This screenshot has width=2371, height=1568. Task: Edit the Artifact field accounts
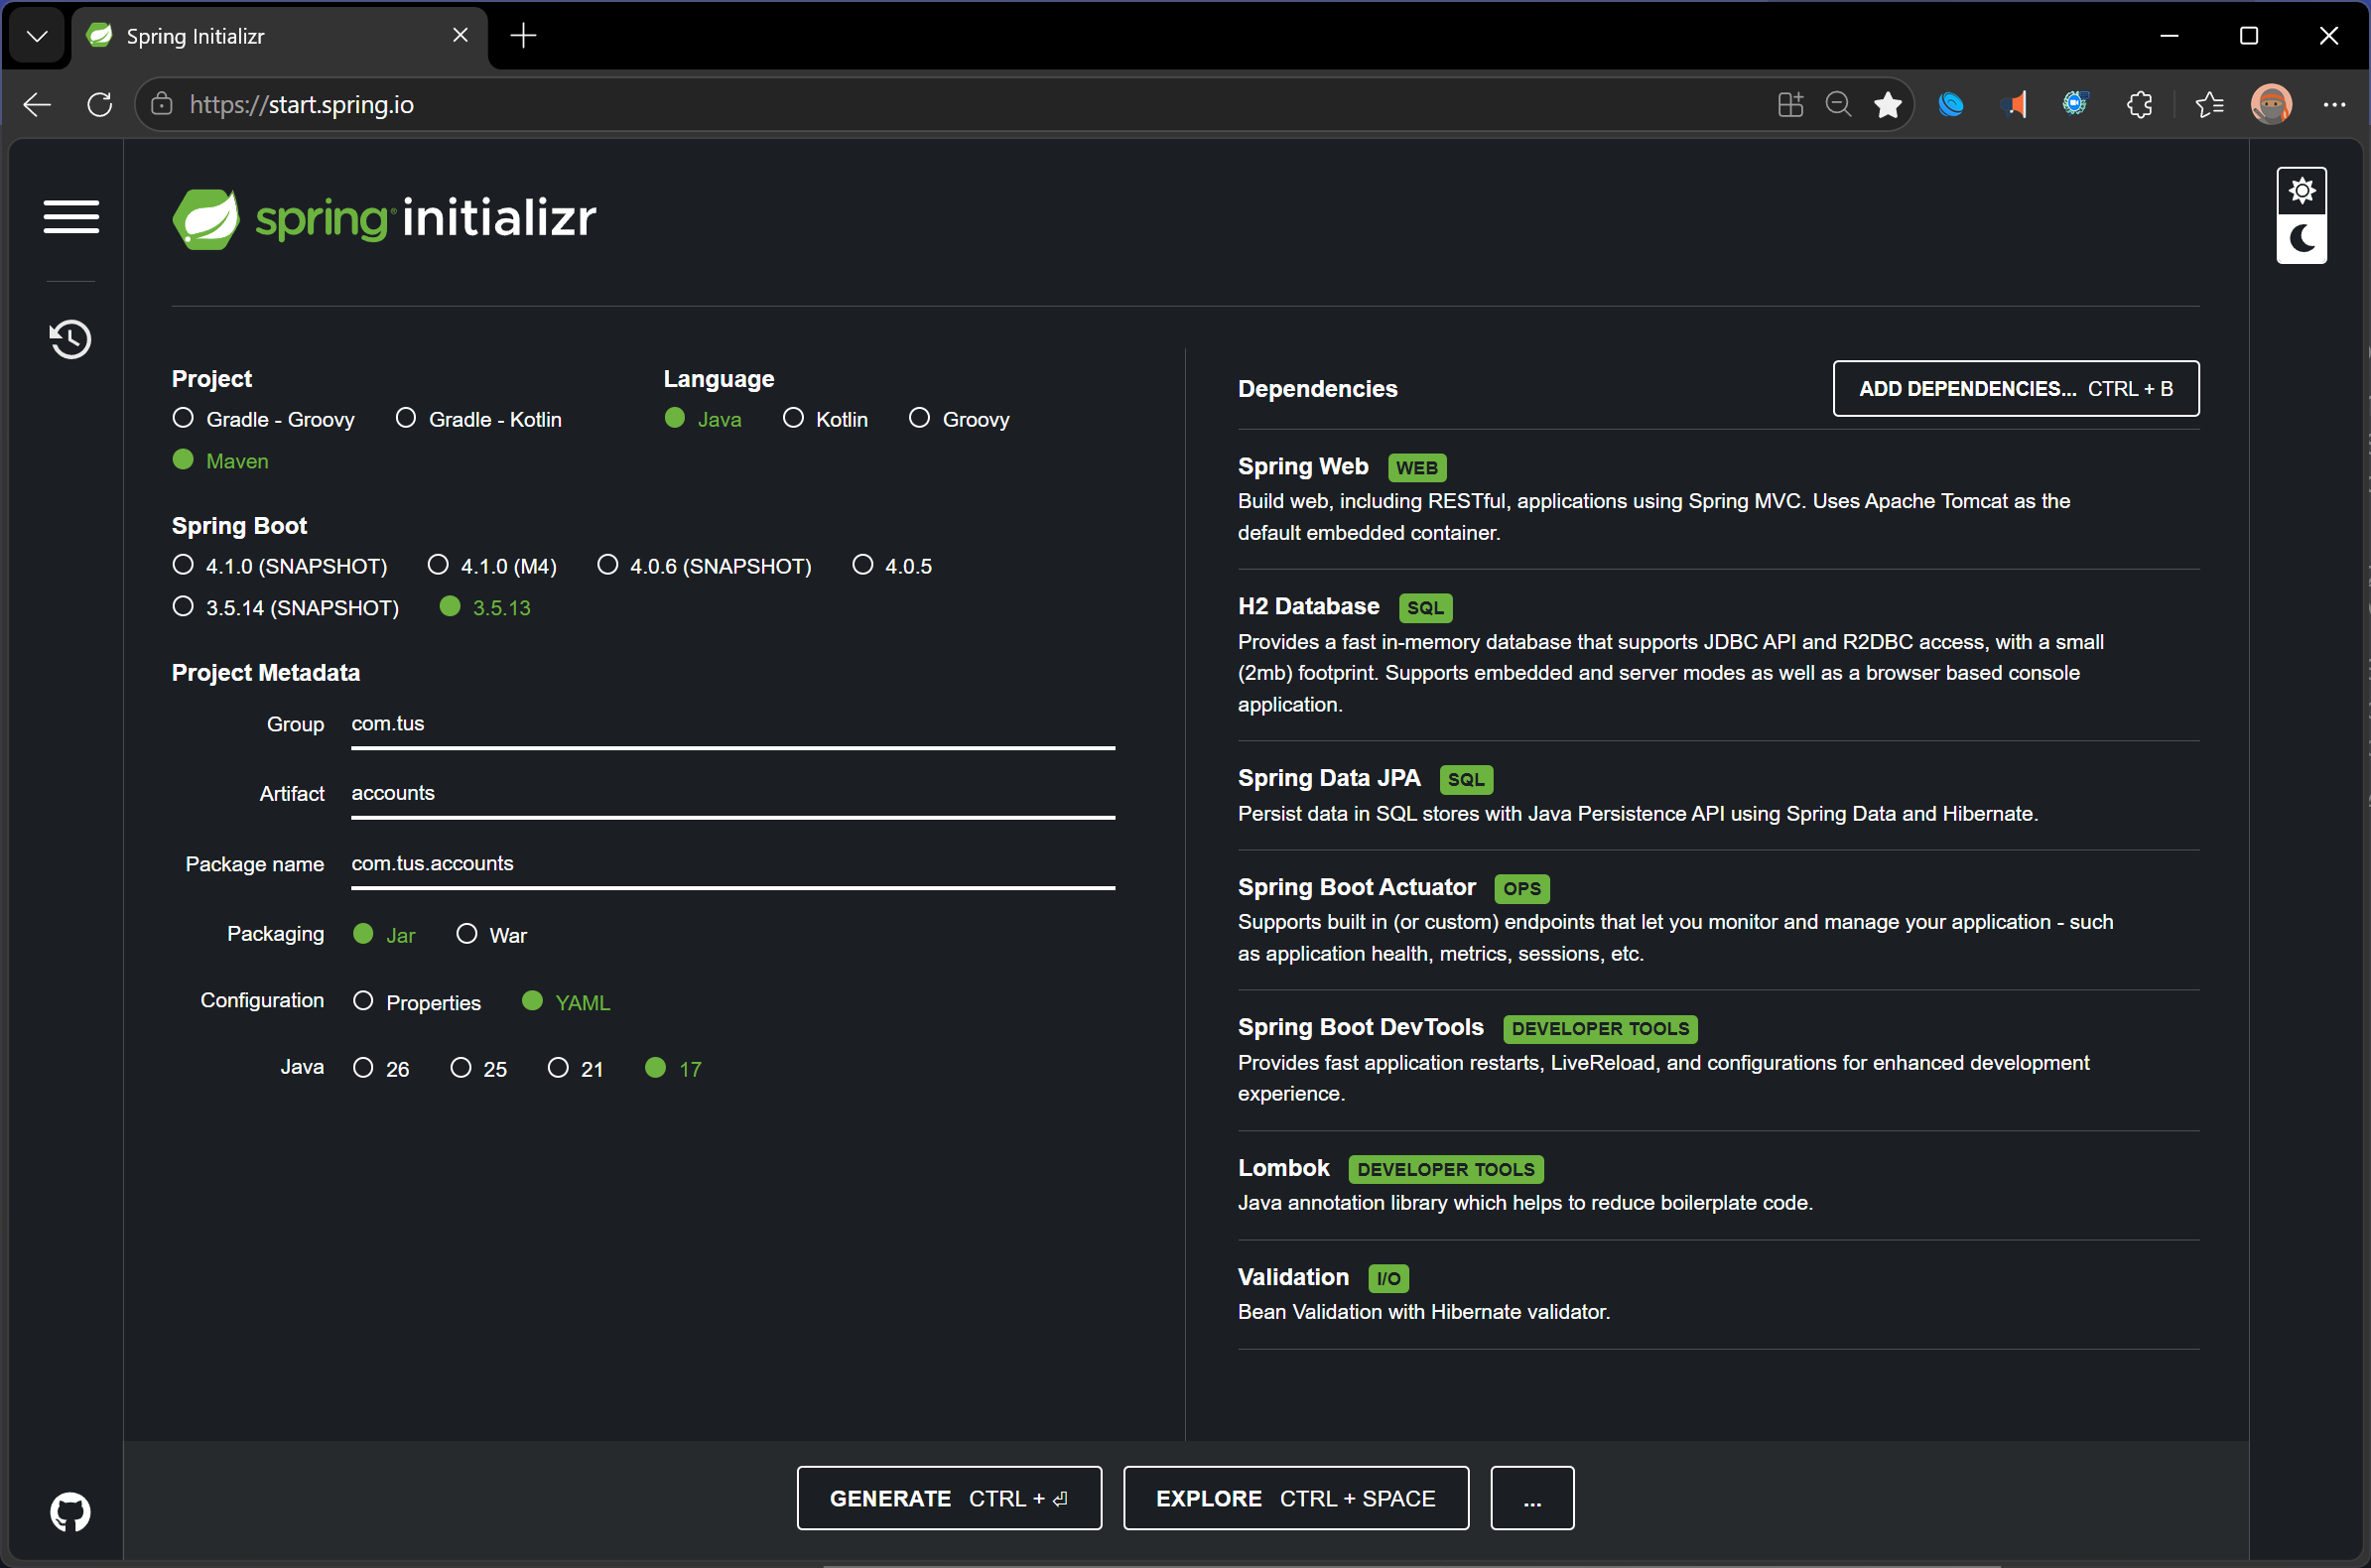pos(733,795)
